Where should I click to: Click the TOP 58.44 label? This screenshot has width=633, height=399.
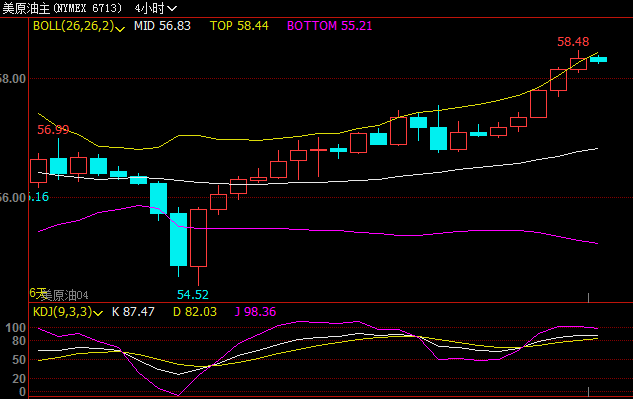[239, 26]
